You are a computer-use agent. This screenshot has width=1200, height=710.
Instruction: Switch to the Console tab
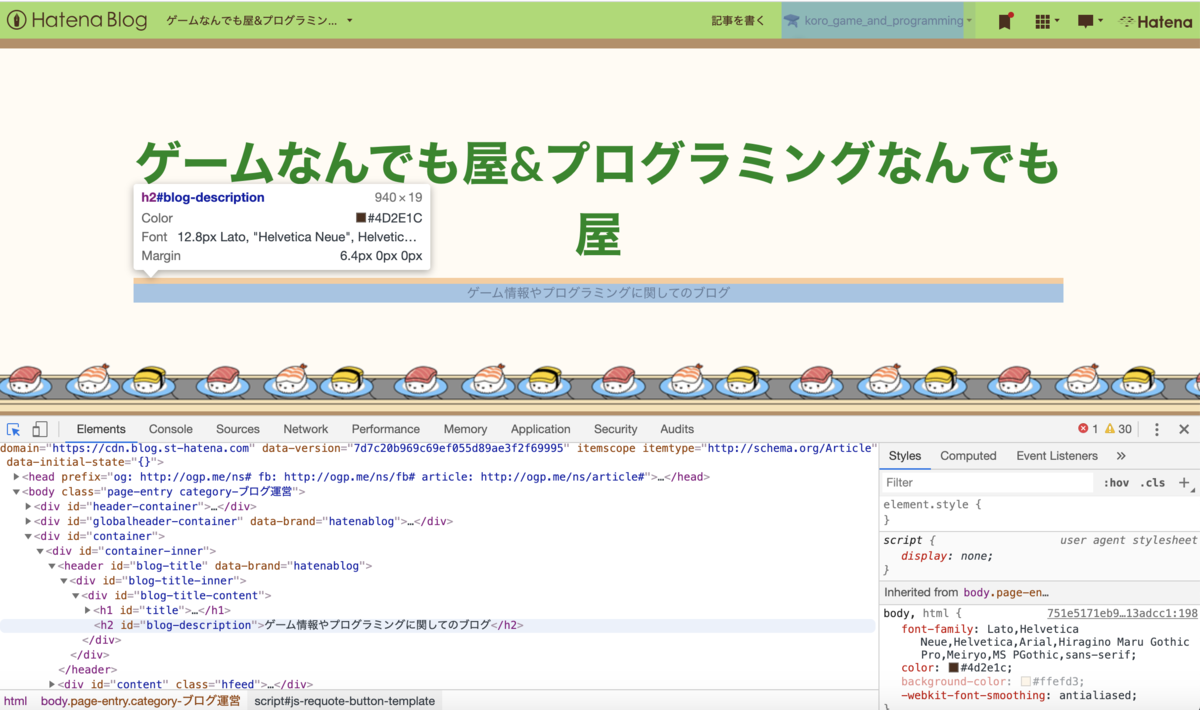tap(171, 429)
